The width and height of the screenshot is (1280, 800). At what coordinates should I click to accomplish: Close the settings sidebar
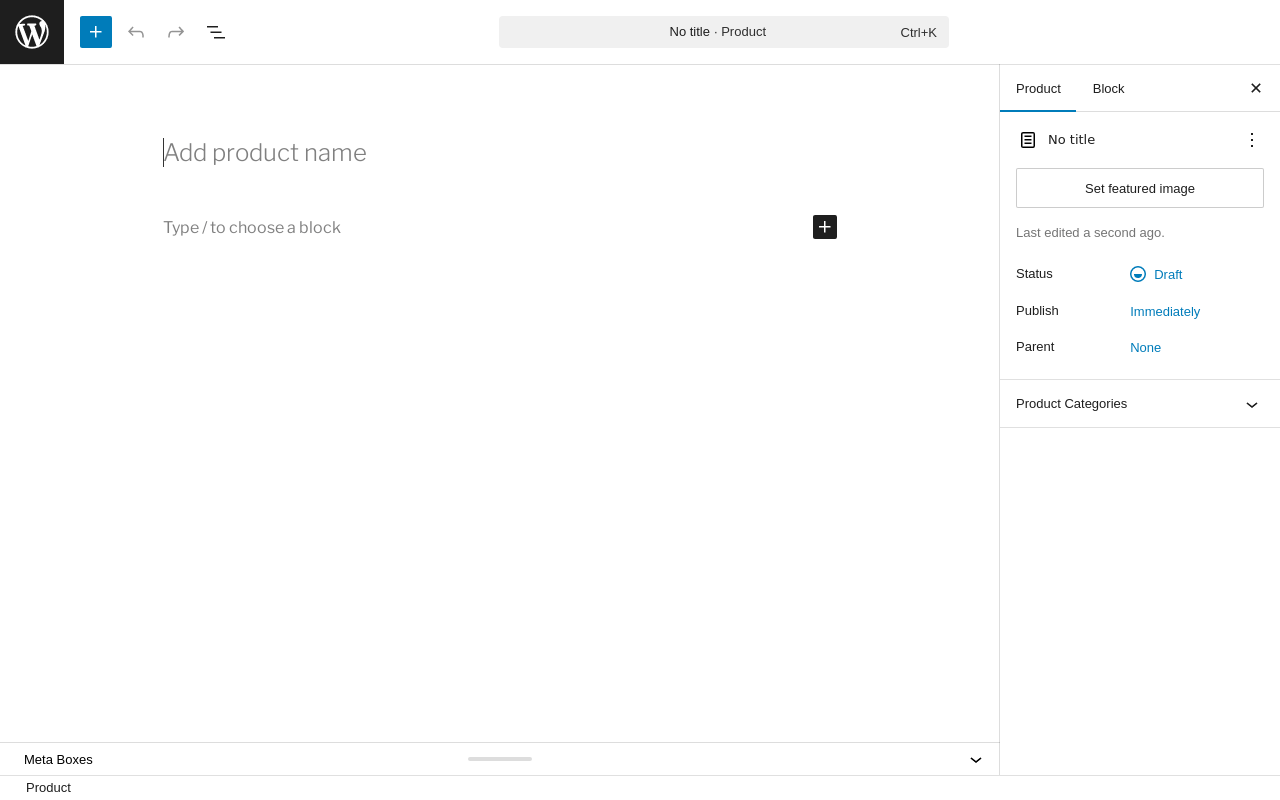[x=1256, y=88]
